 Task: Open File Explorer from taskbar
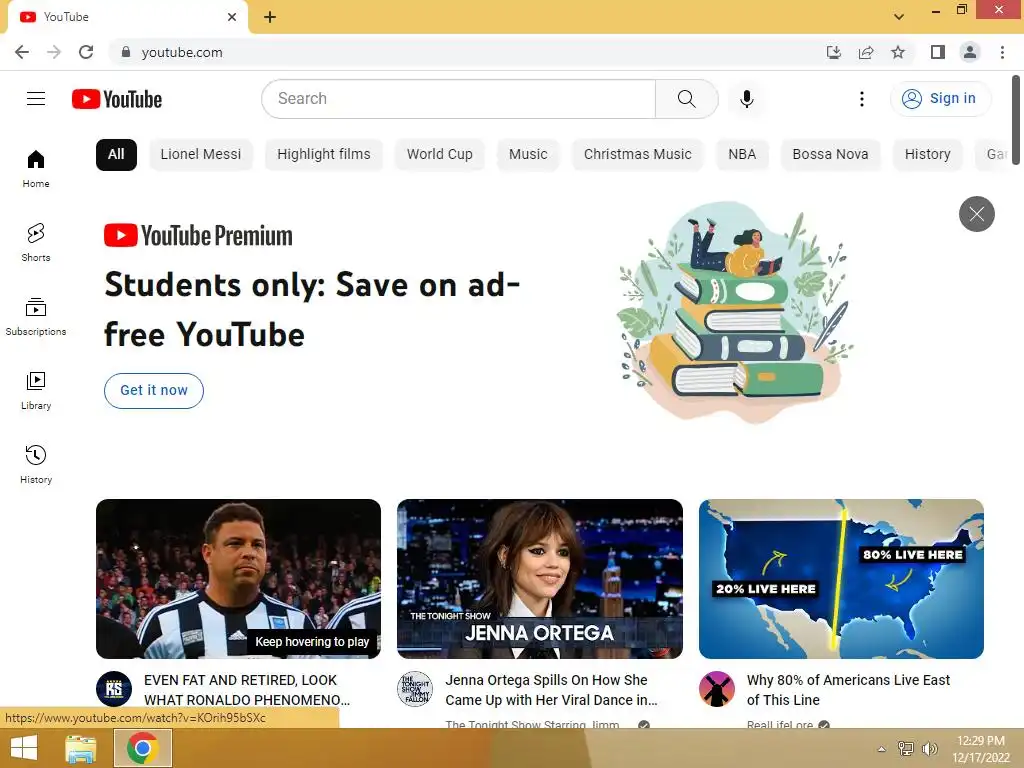[x=80, y=748]
